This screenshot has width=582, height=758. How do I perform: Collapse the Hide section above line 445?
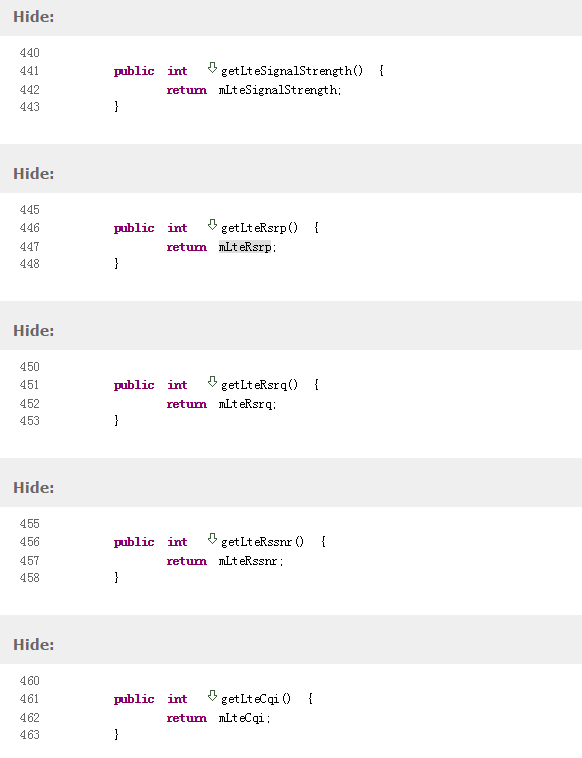34,174
